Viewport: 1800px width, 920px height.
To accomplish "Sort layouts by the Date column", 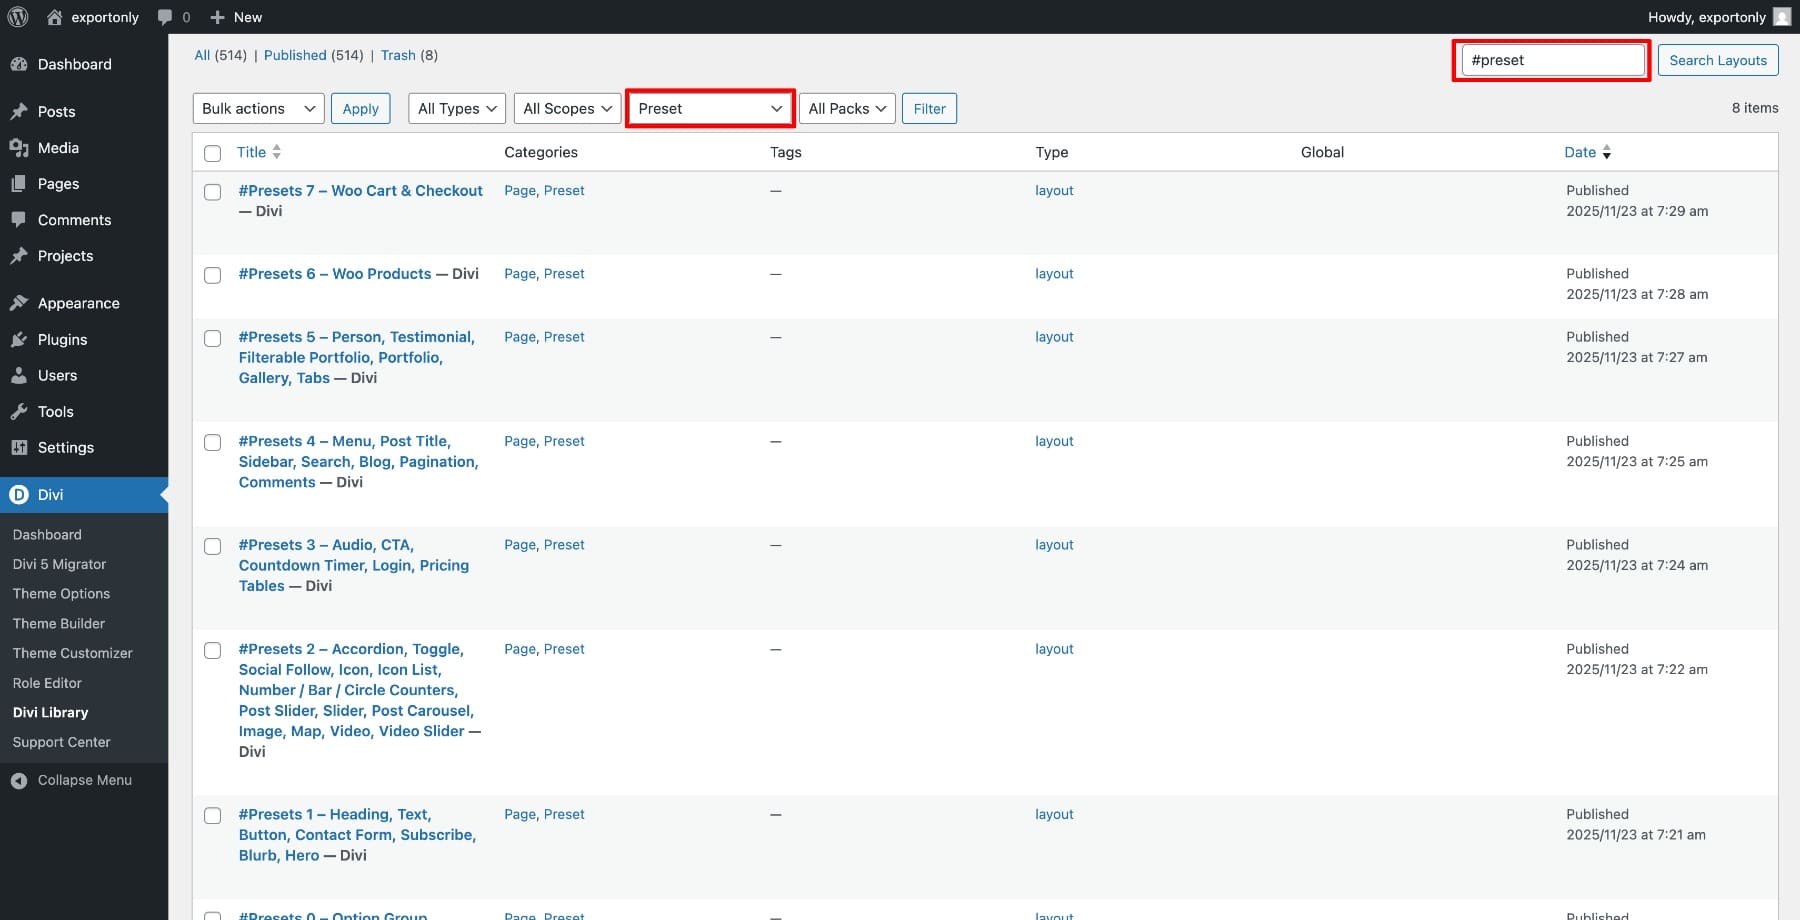I will click(x=1580, y=152).
